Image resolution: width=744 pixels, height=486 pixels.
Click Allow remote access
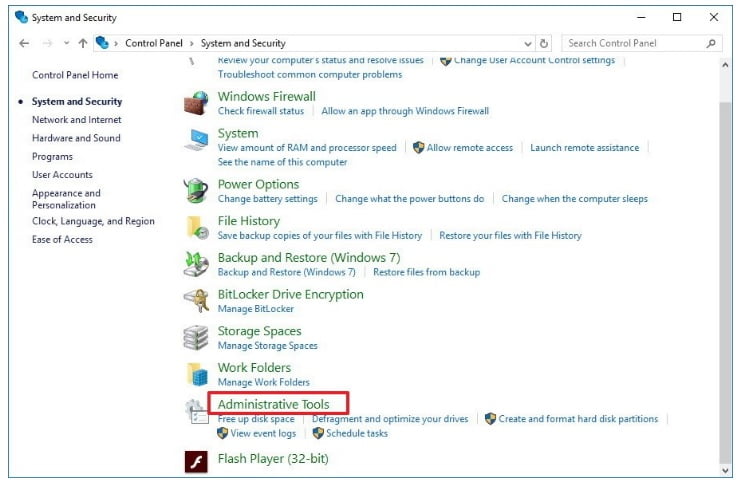[x=470, y=148]
